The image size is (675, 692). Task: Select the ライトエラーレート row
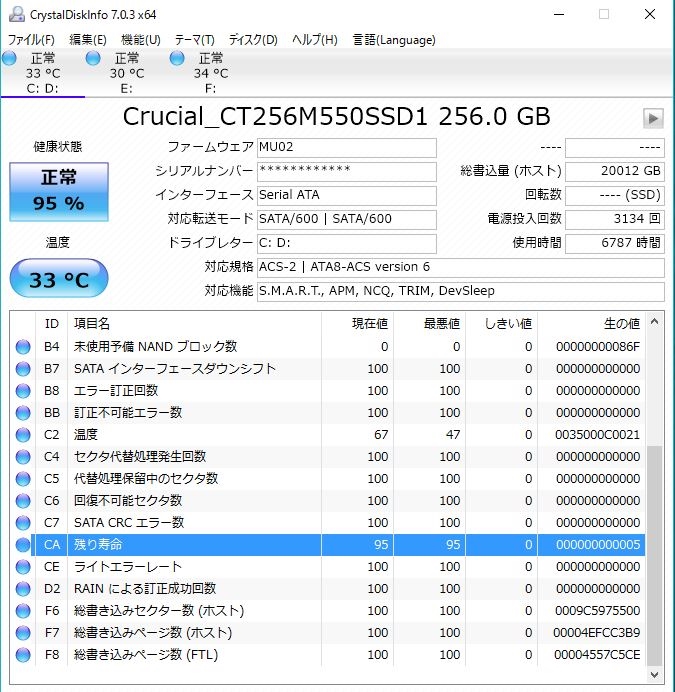(328, 567)
